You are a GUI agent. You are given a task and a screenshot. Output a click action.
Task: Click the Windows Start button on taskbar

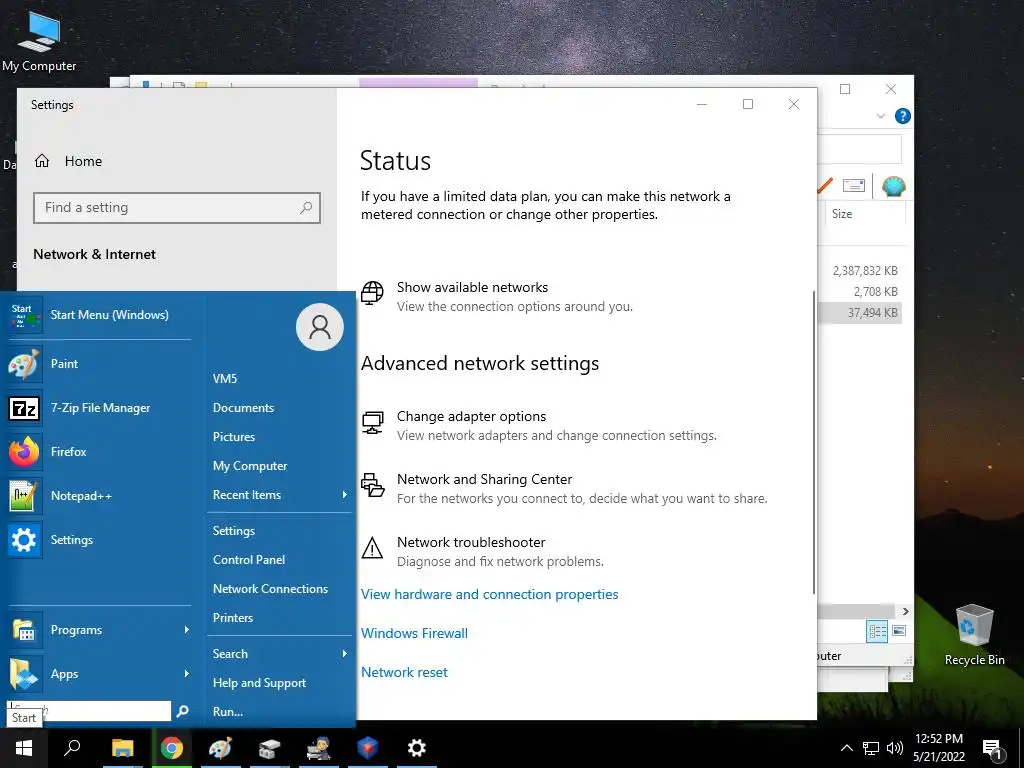point(24,748)
